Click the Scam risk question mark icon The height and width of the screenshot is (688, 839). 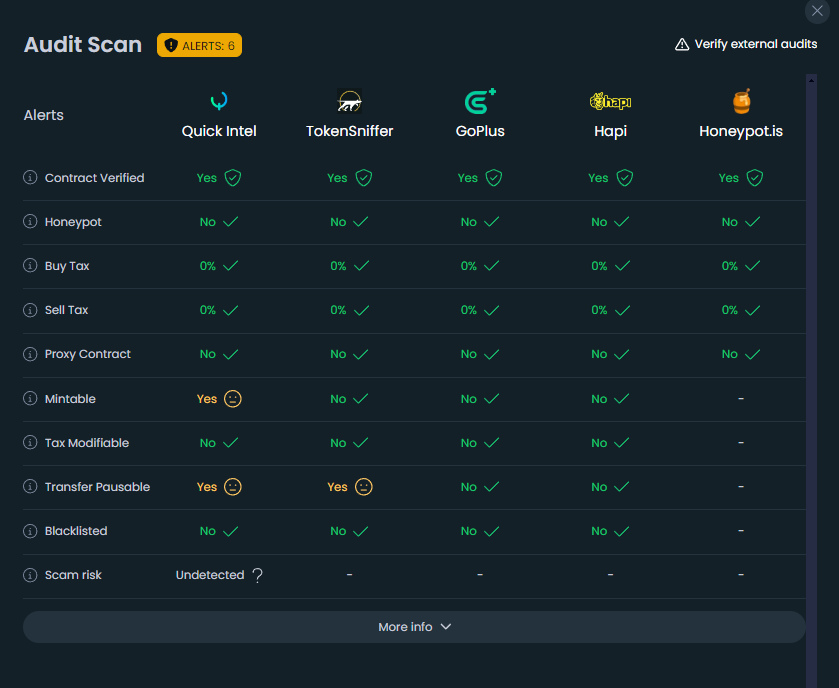click(257, 575)
